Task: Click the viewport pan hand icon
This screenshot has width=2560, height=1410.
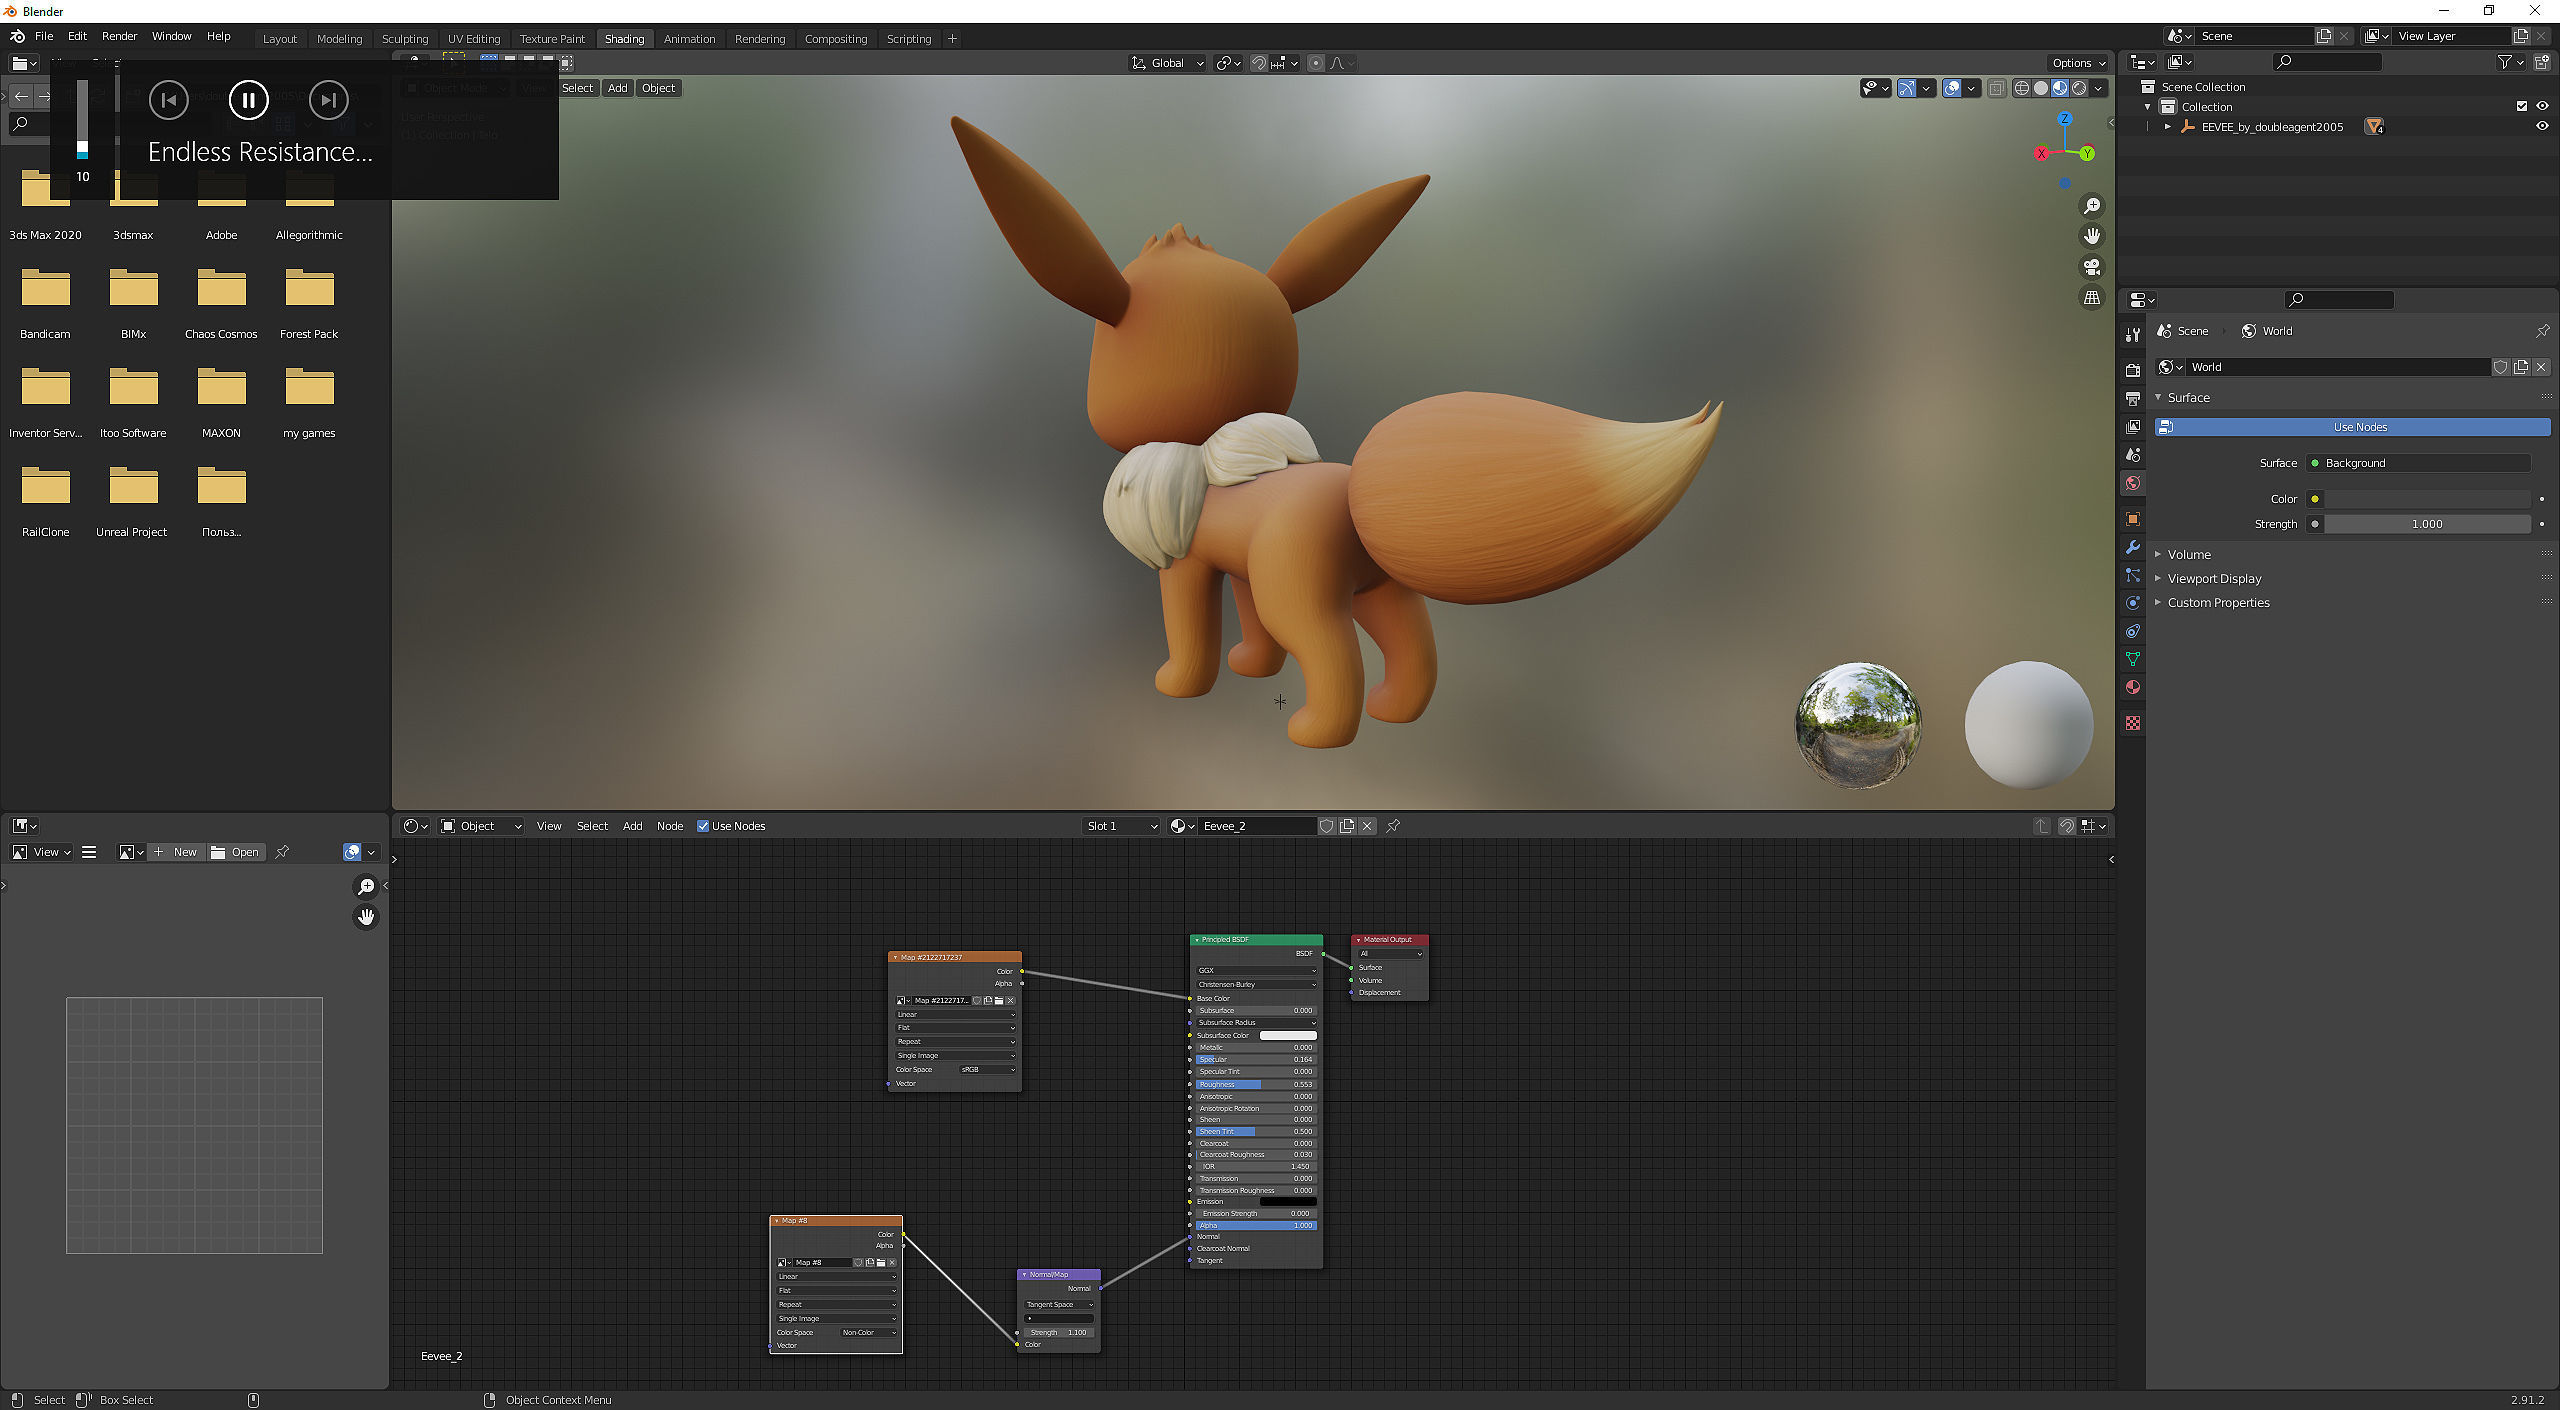Action: 2091,236
